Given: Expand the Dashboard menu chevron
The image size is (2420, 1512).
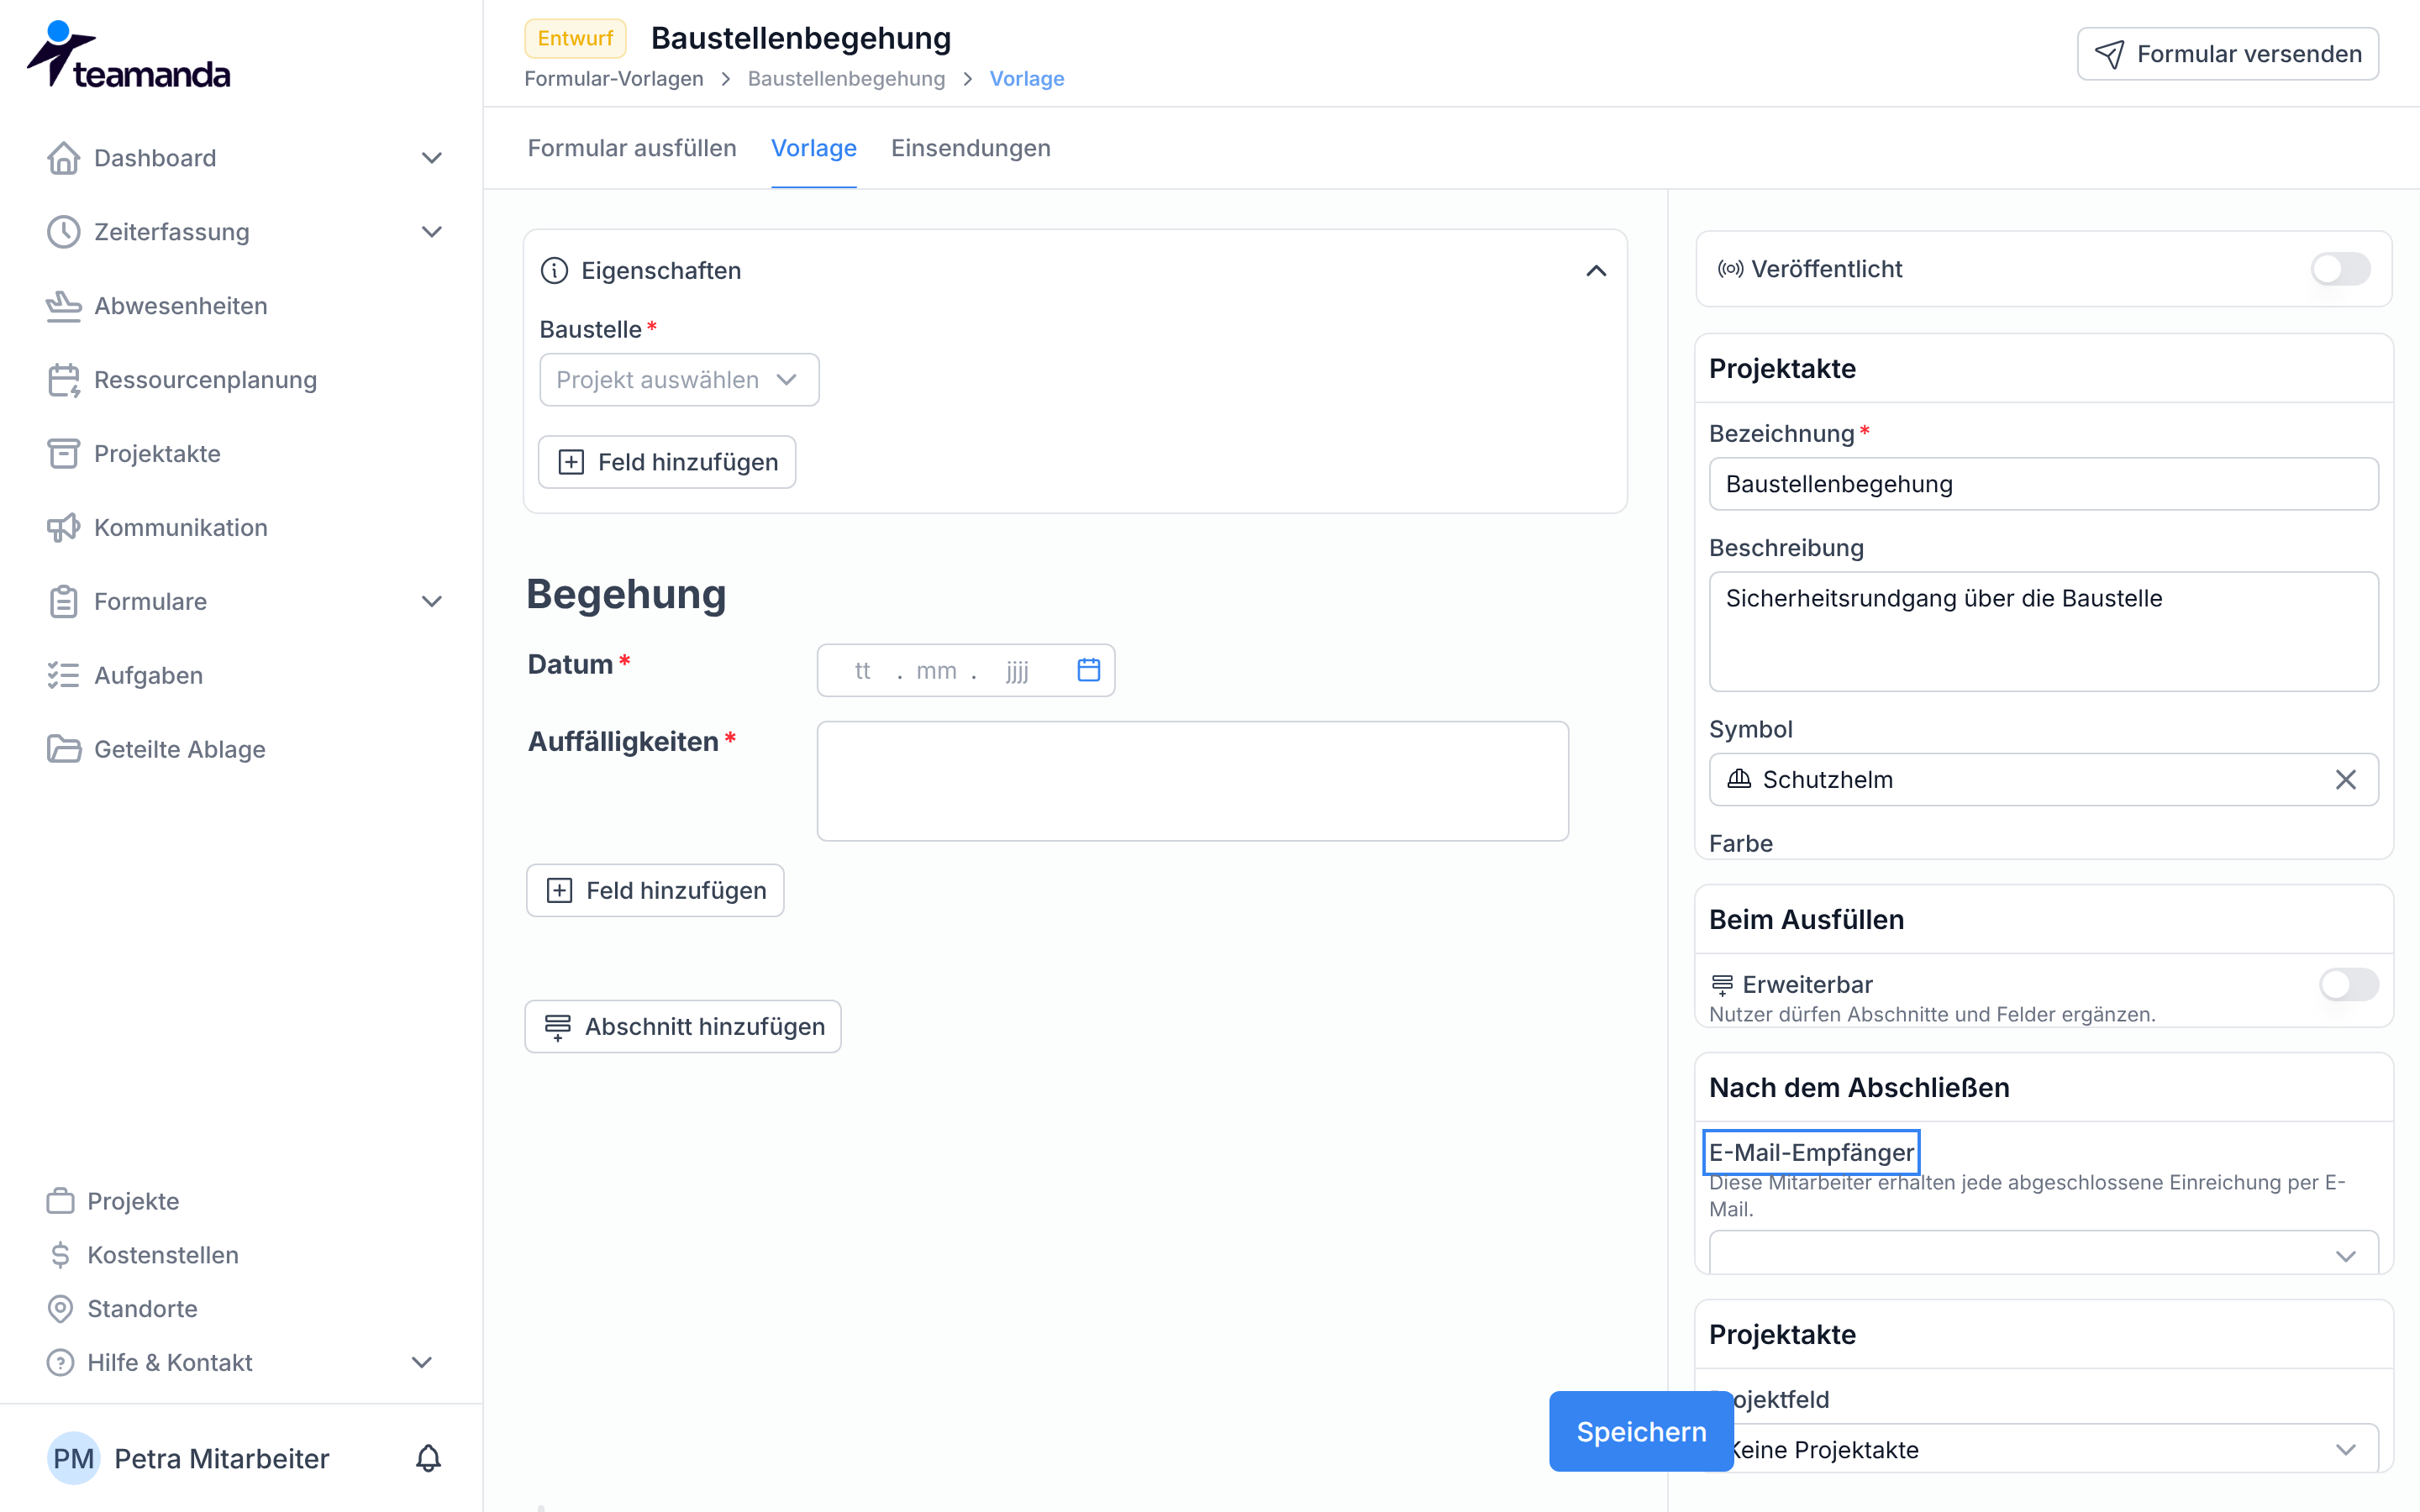Looking at the screenshot, I should (432, 158).
